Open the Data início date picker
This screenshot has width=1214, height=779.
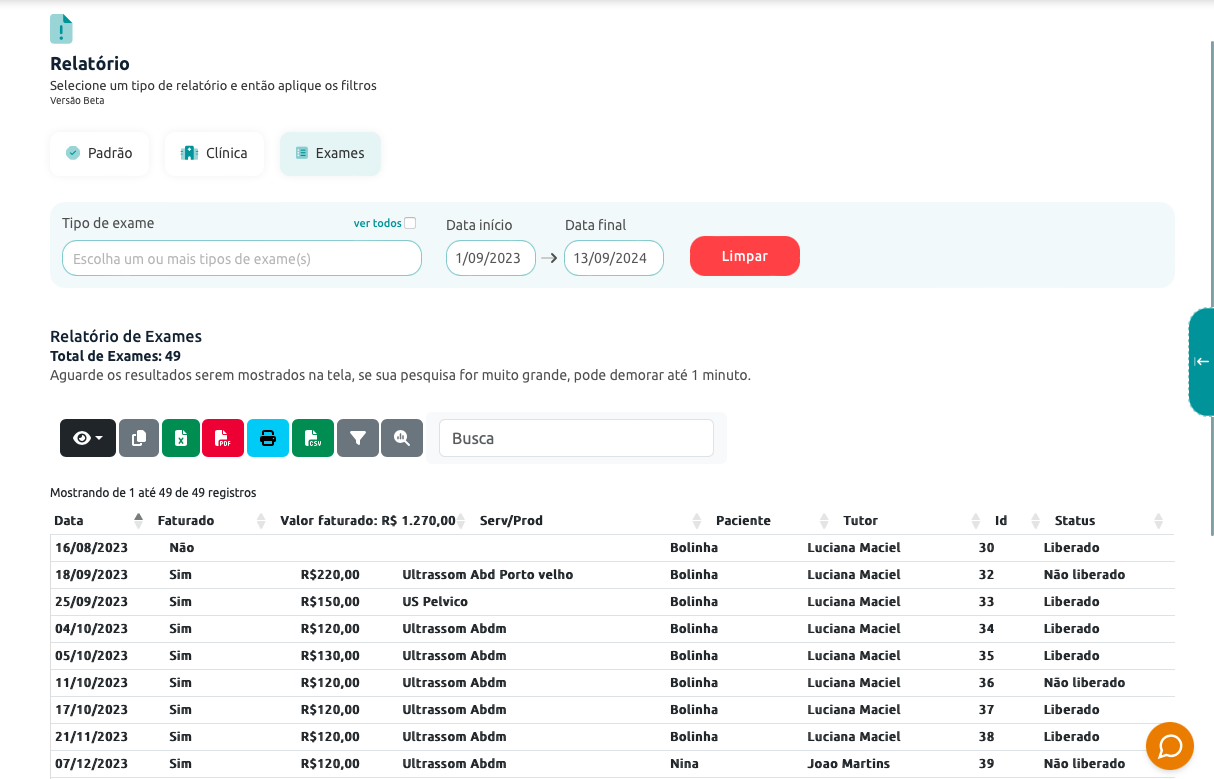pyautogui.click(x=490, y=258)
